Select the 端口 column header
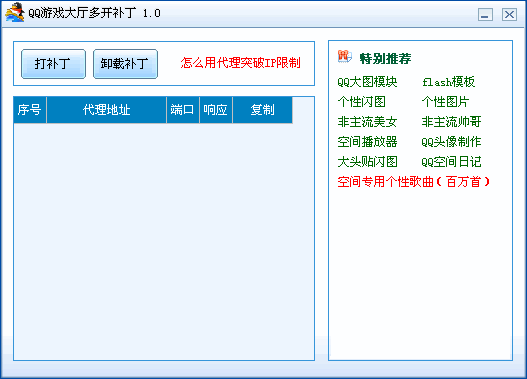 point(183,110)
